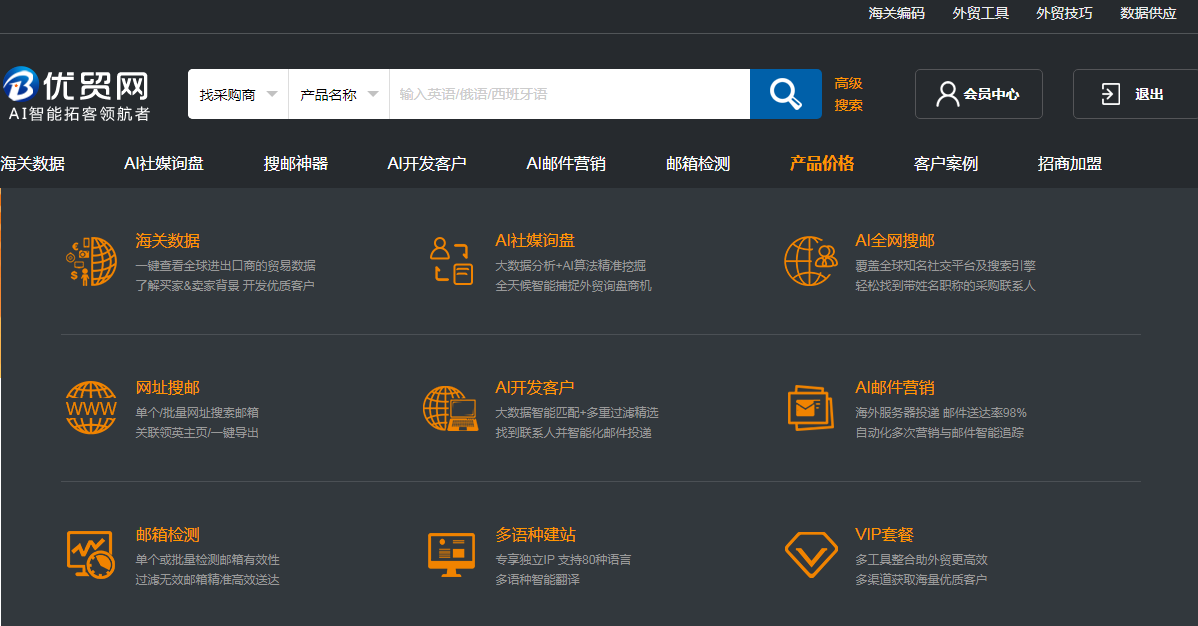This screenshot has width=1198, height=626.
Task: Open the 会员中心 button label
Action: tap(991, 94)
